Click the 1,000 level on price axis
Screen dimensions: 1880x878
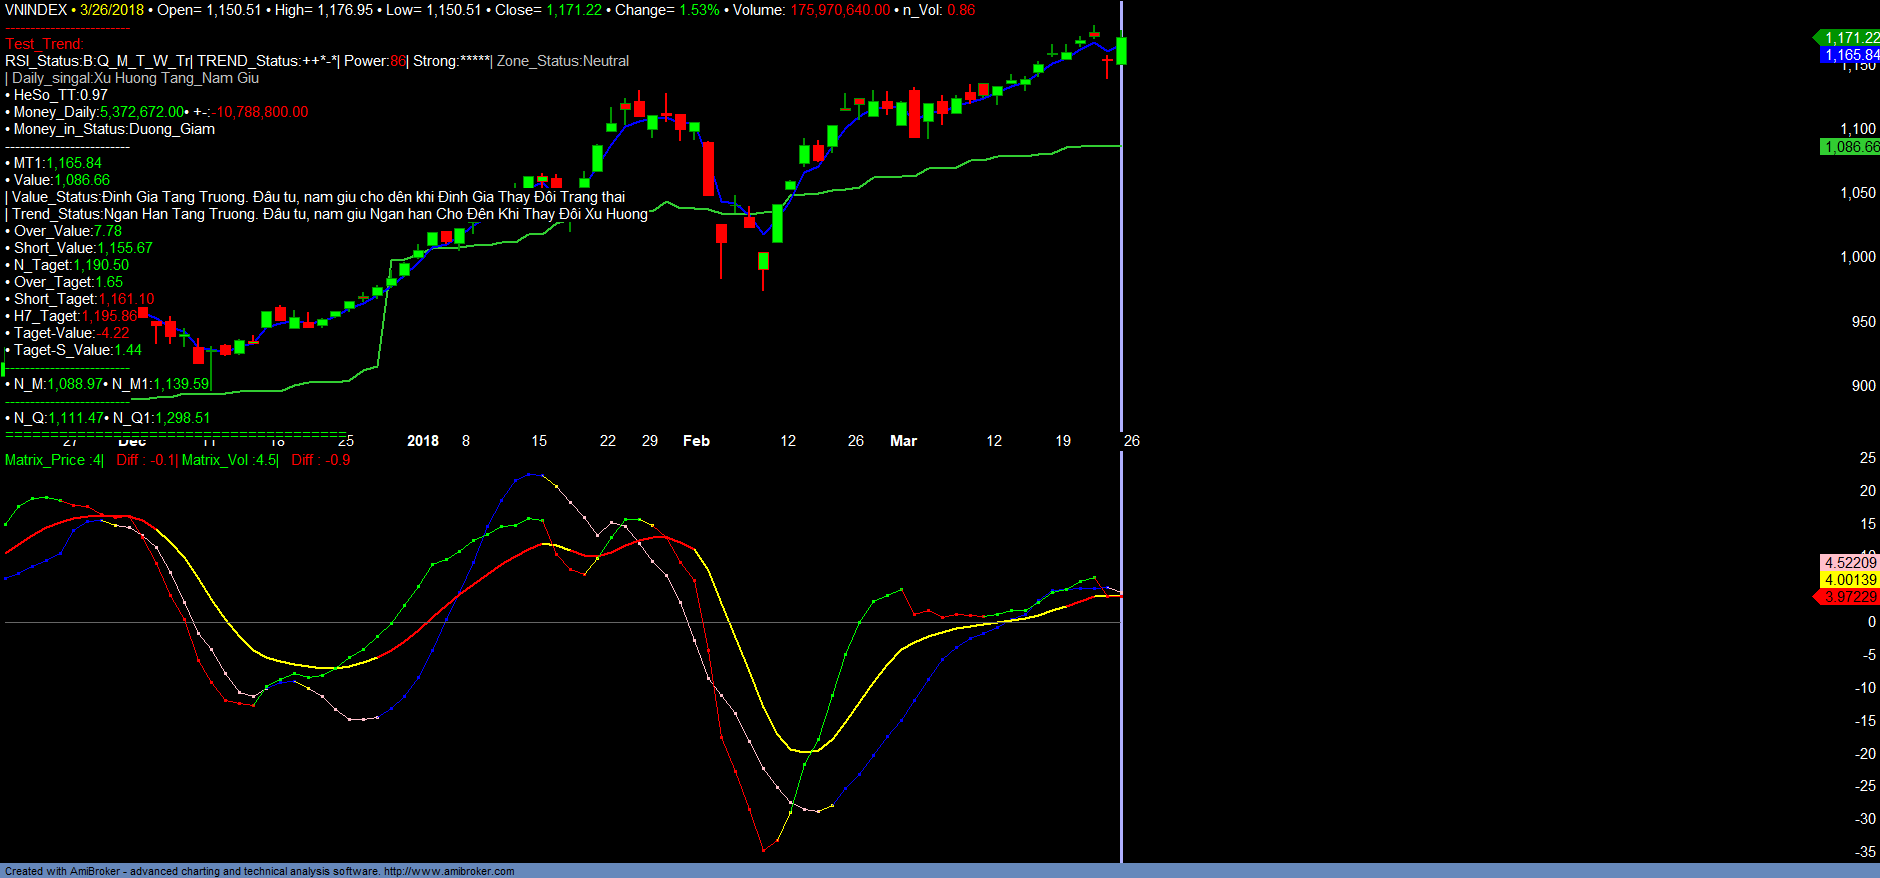click(1858, 257)
